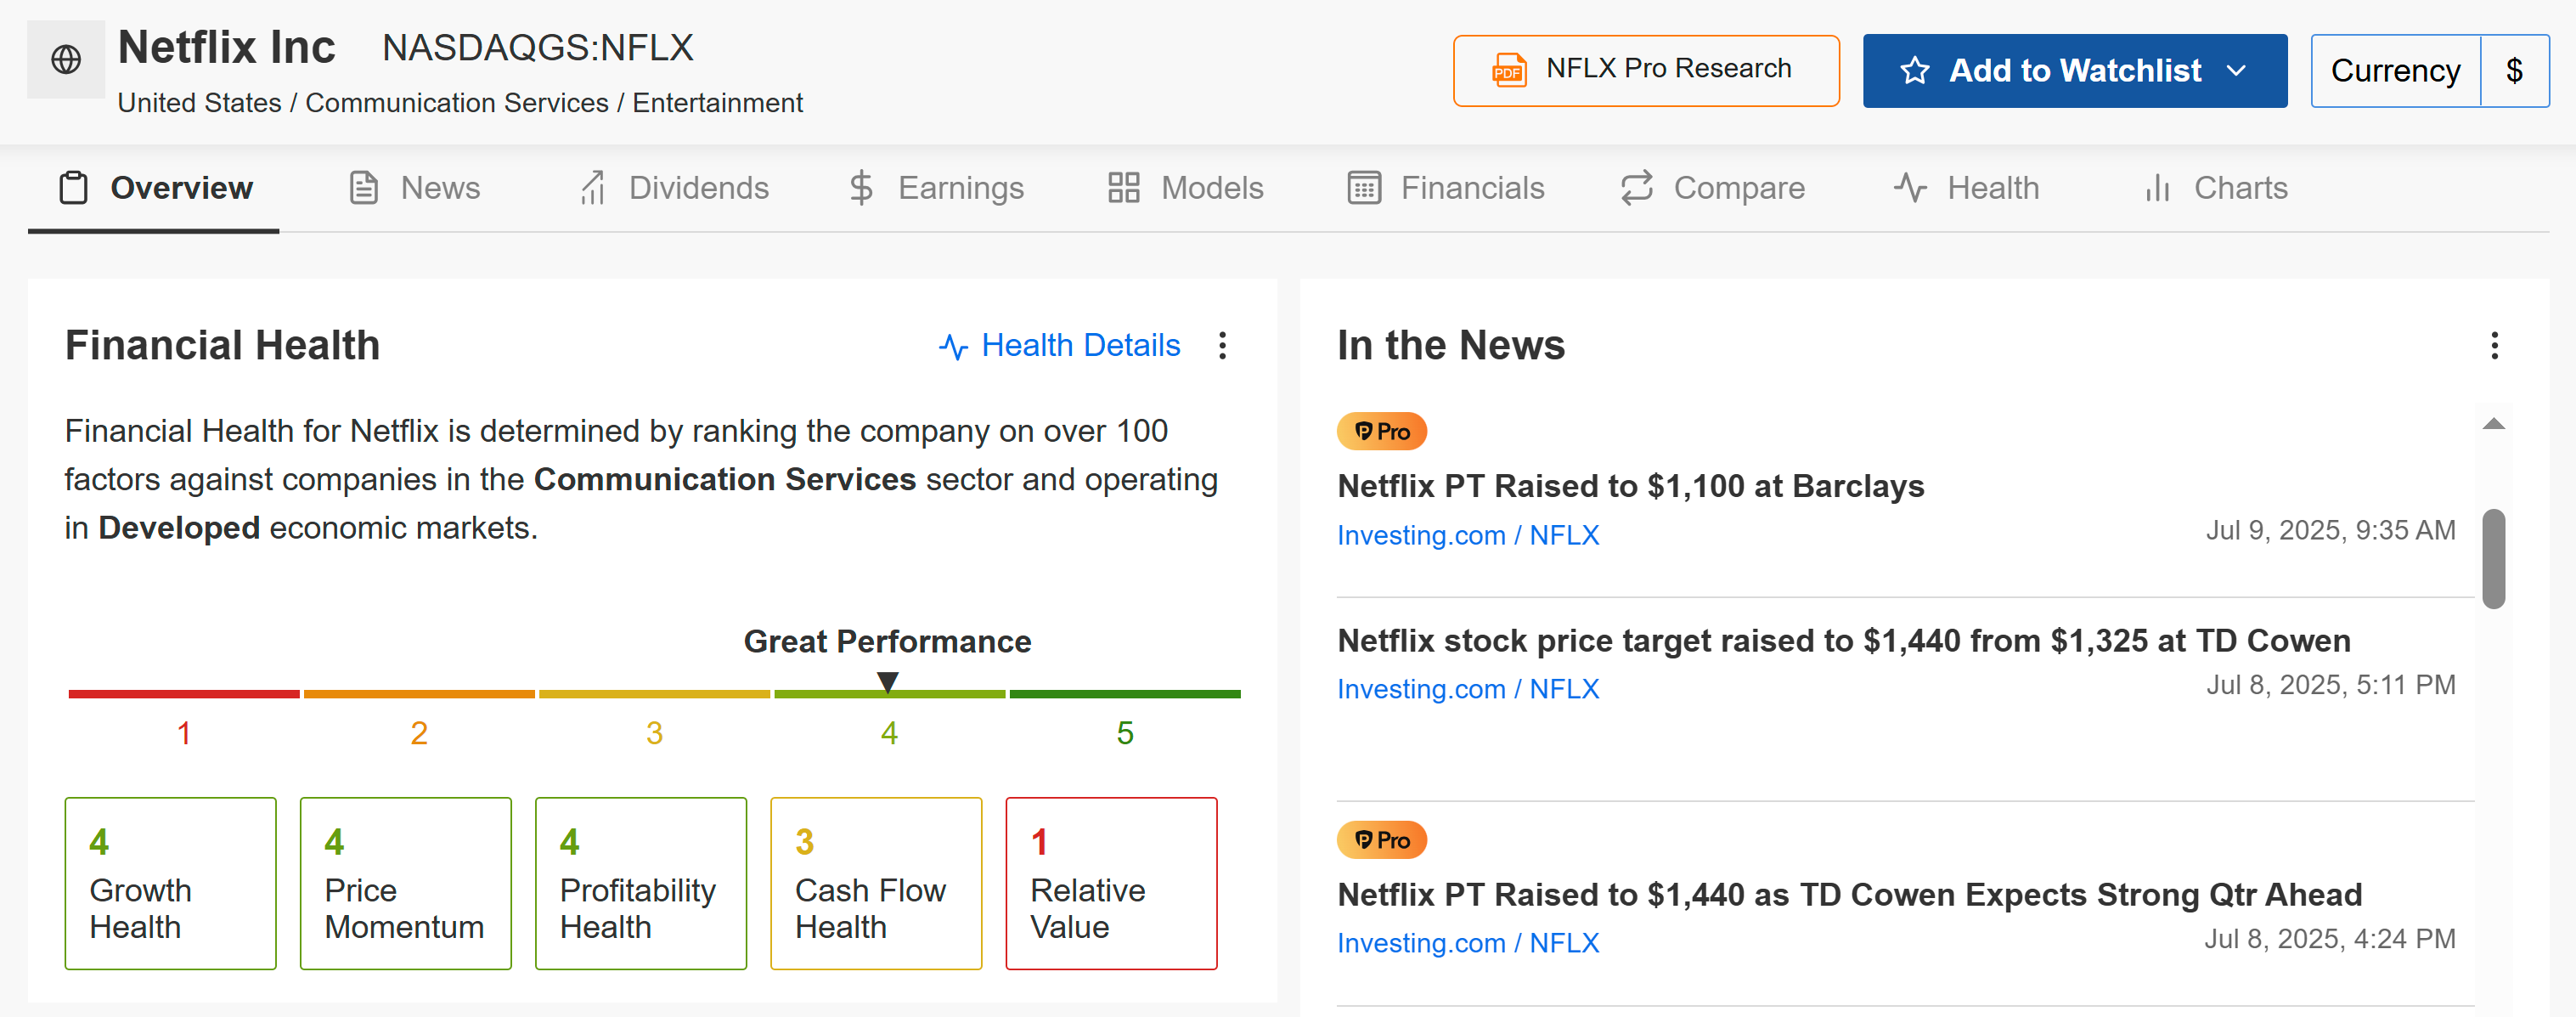Click the swap arrows icon beside Compare
The image size is (2576, 1017).
pos(1637,187)
